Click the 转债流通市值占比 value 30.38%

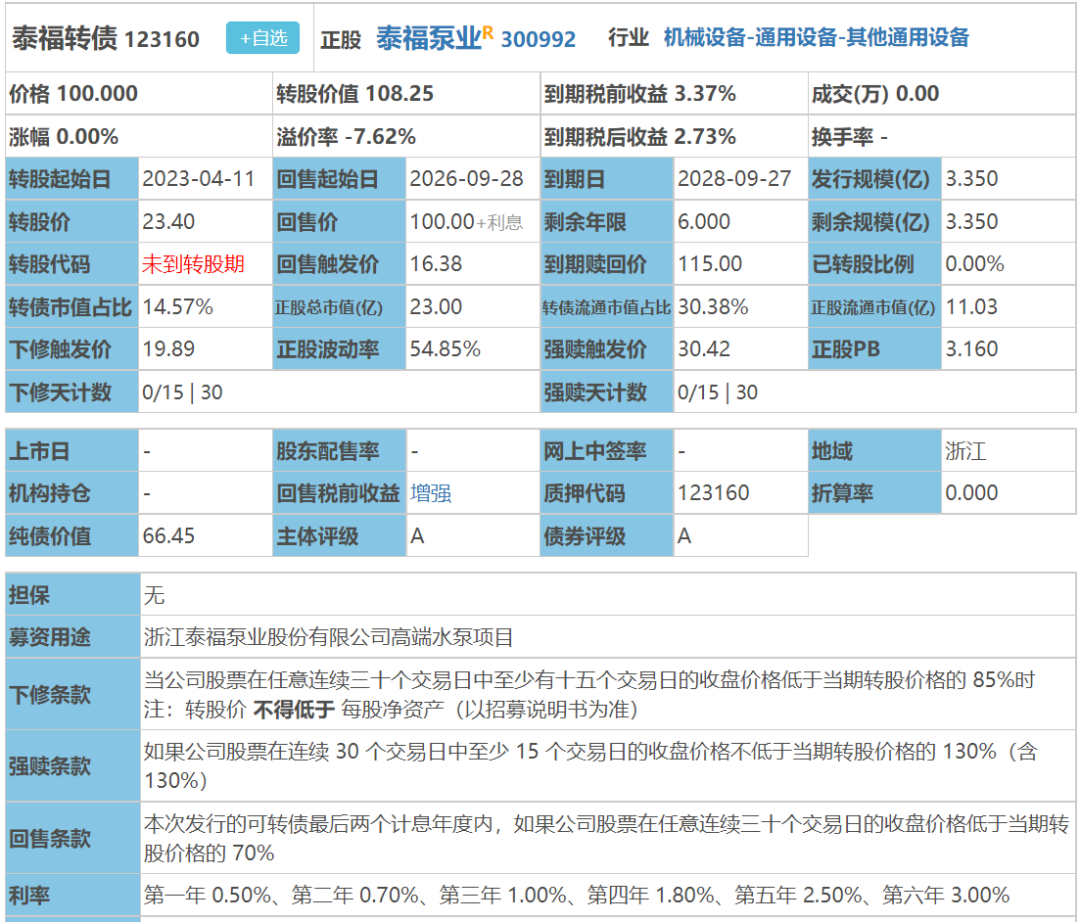(x=713, y=306)
